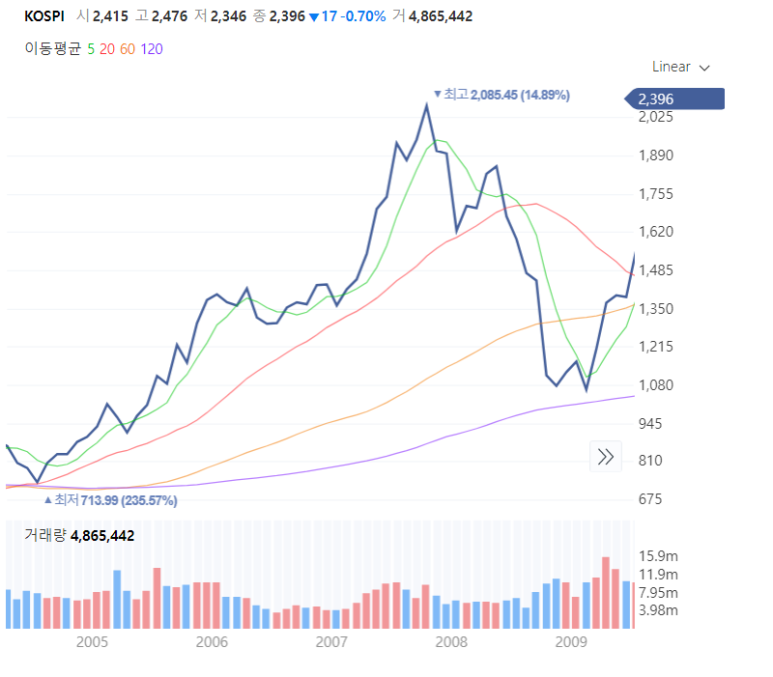Click the 1,215 price axis label
This screenshot has width=773, height=677.
656,347
